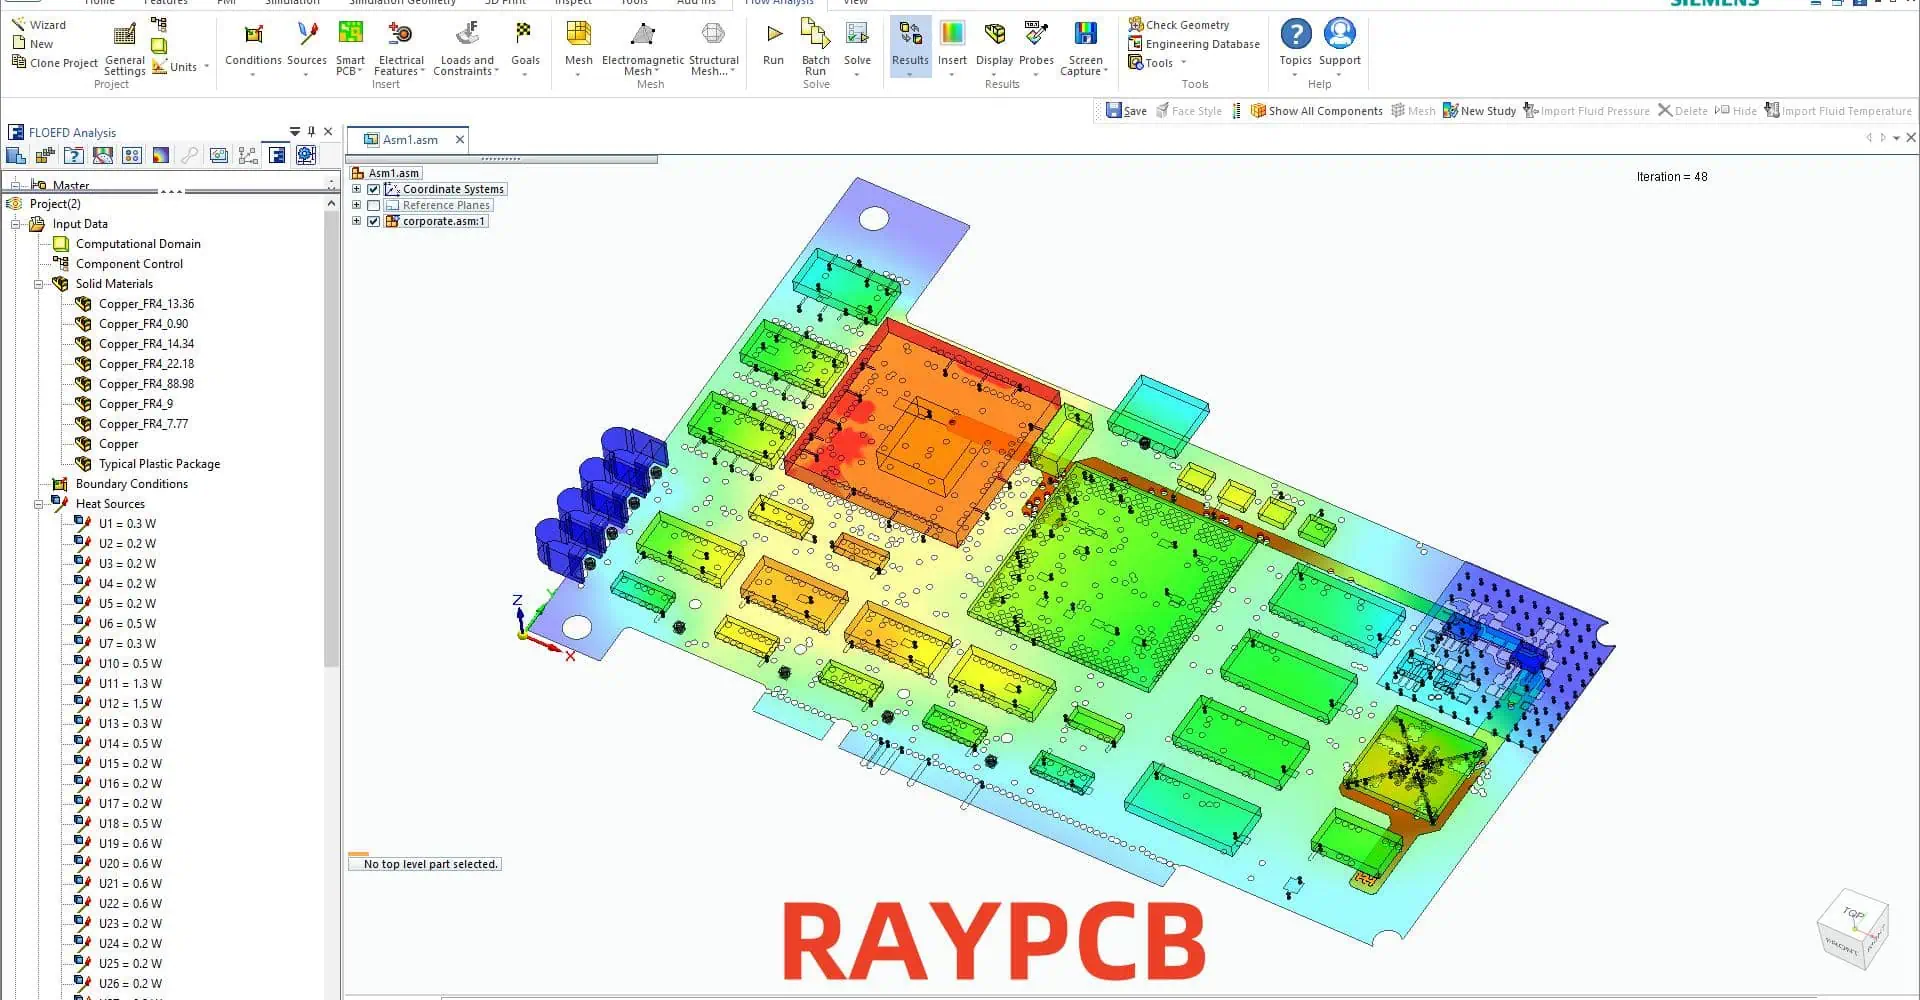Expand the corporate.asm:1 assembly node
Screen dimensions: 1920x1000
click(356, 221)
